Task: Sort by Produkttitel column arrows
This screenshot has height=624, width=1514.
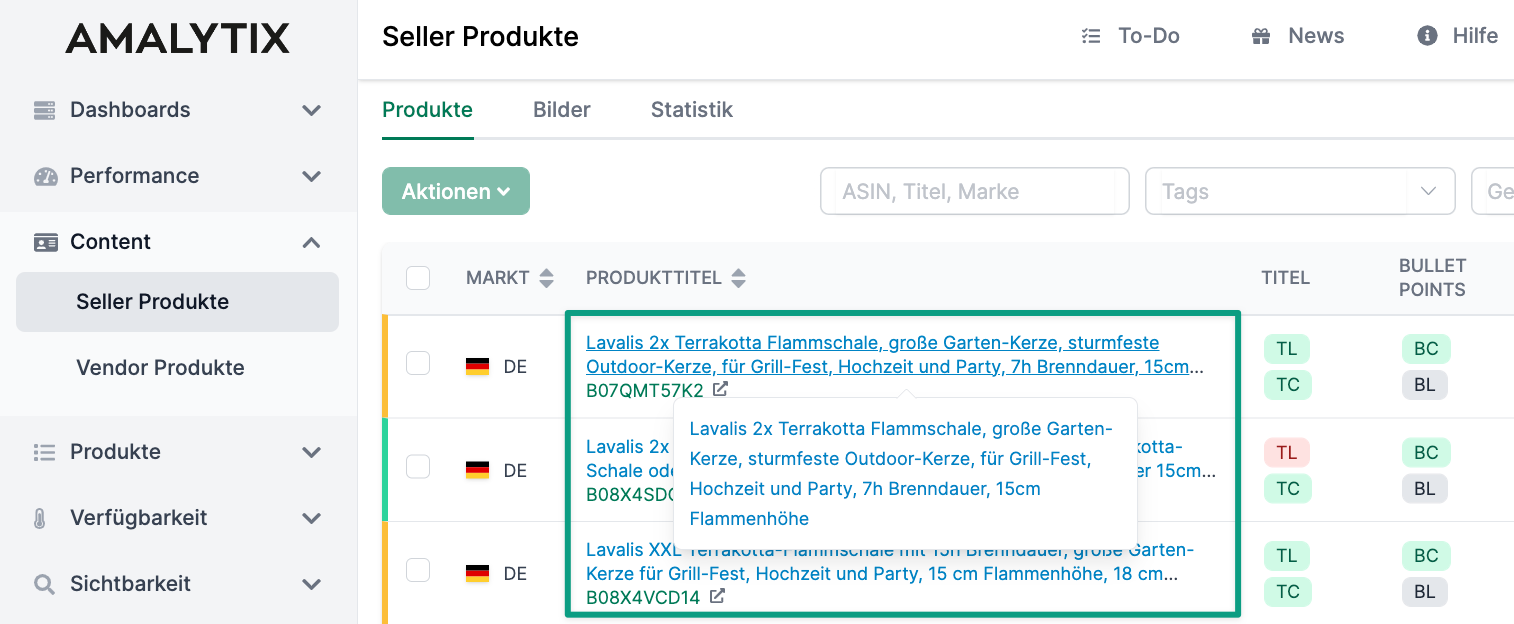Action: click(738, 278)
